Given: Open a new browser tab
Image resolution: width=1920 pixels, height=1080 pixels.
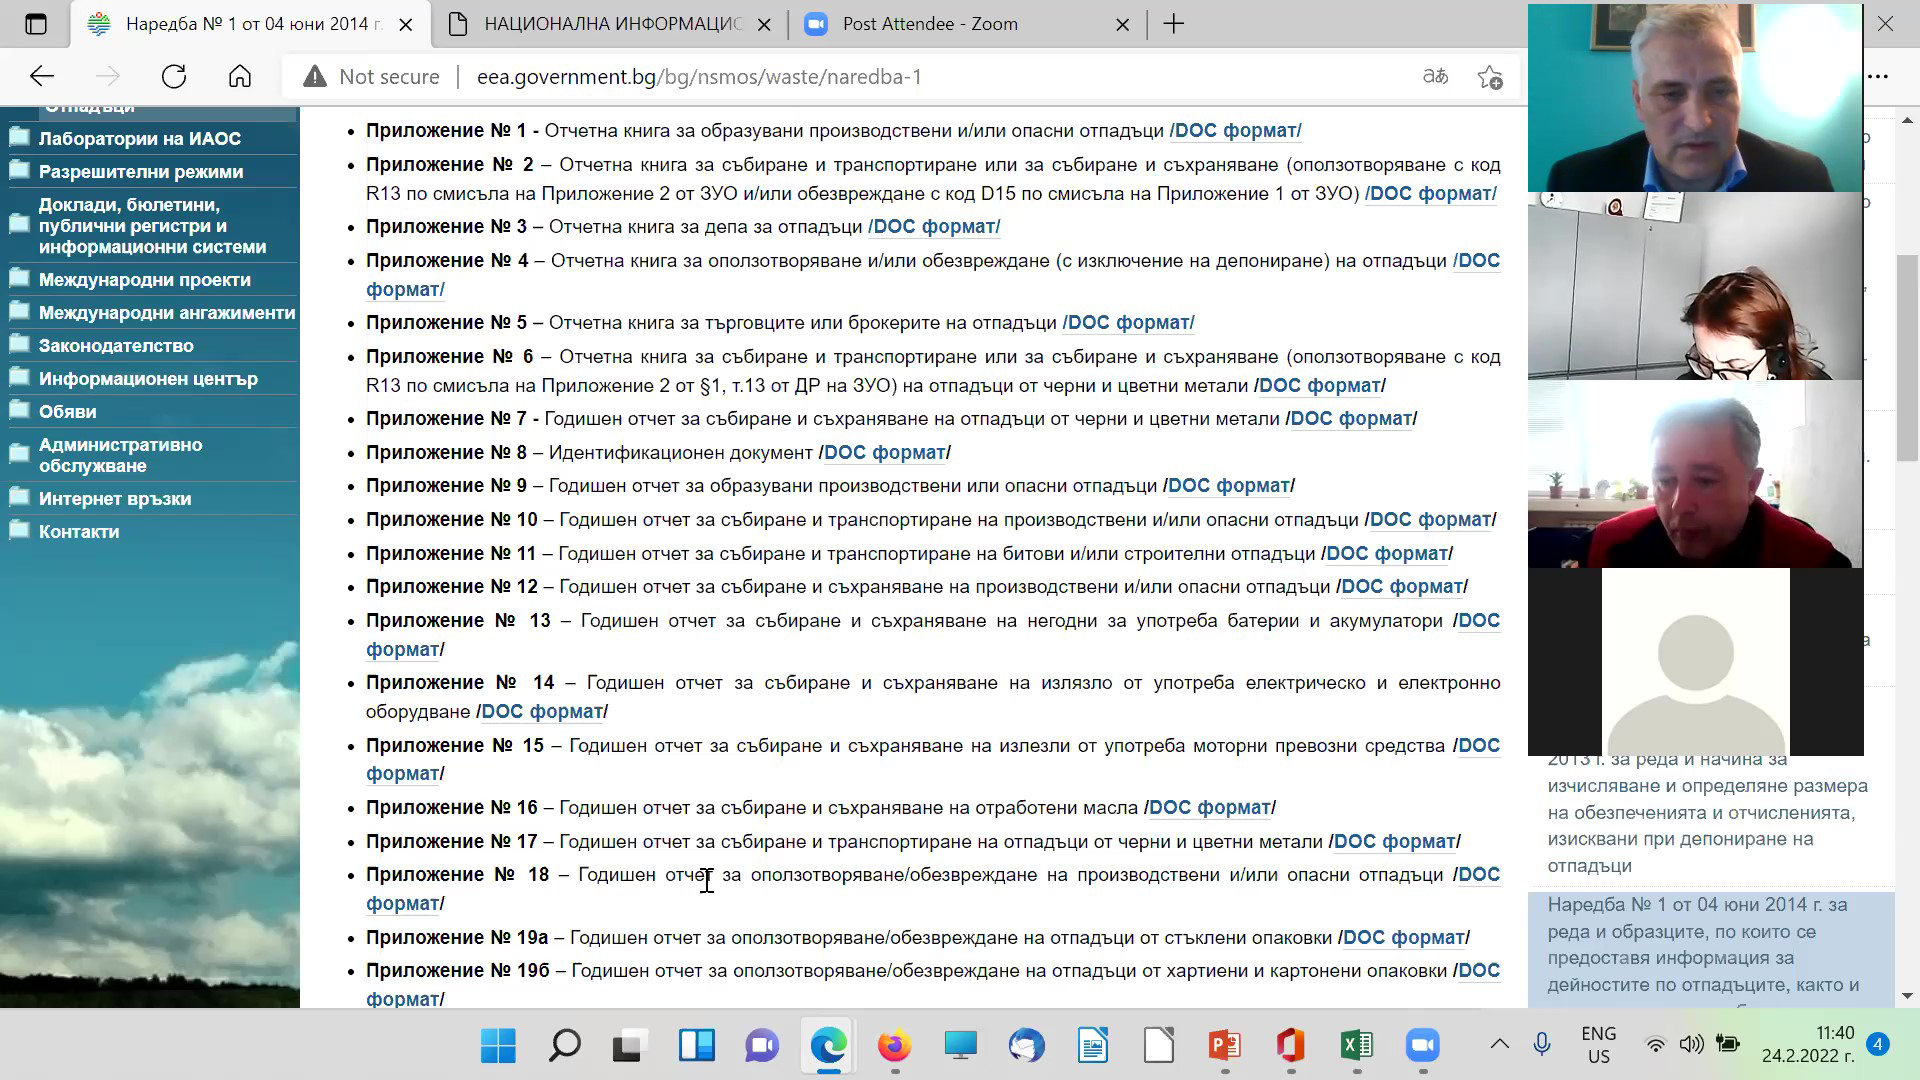Looking at the screenshot, I should pos(1174,24).
